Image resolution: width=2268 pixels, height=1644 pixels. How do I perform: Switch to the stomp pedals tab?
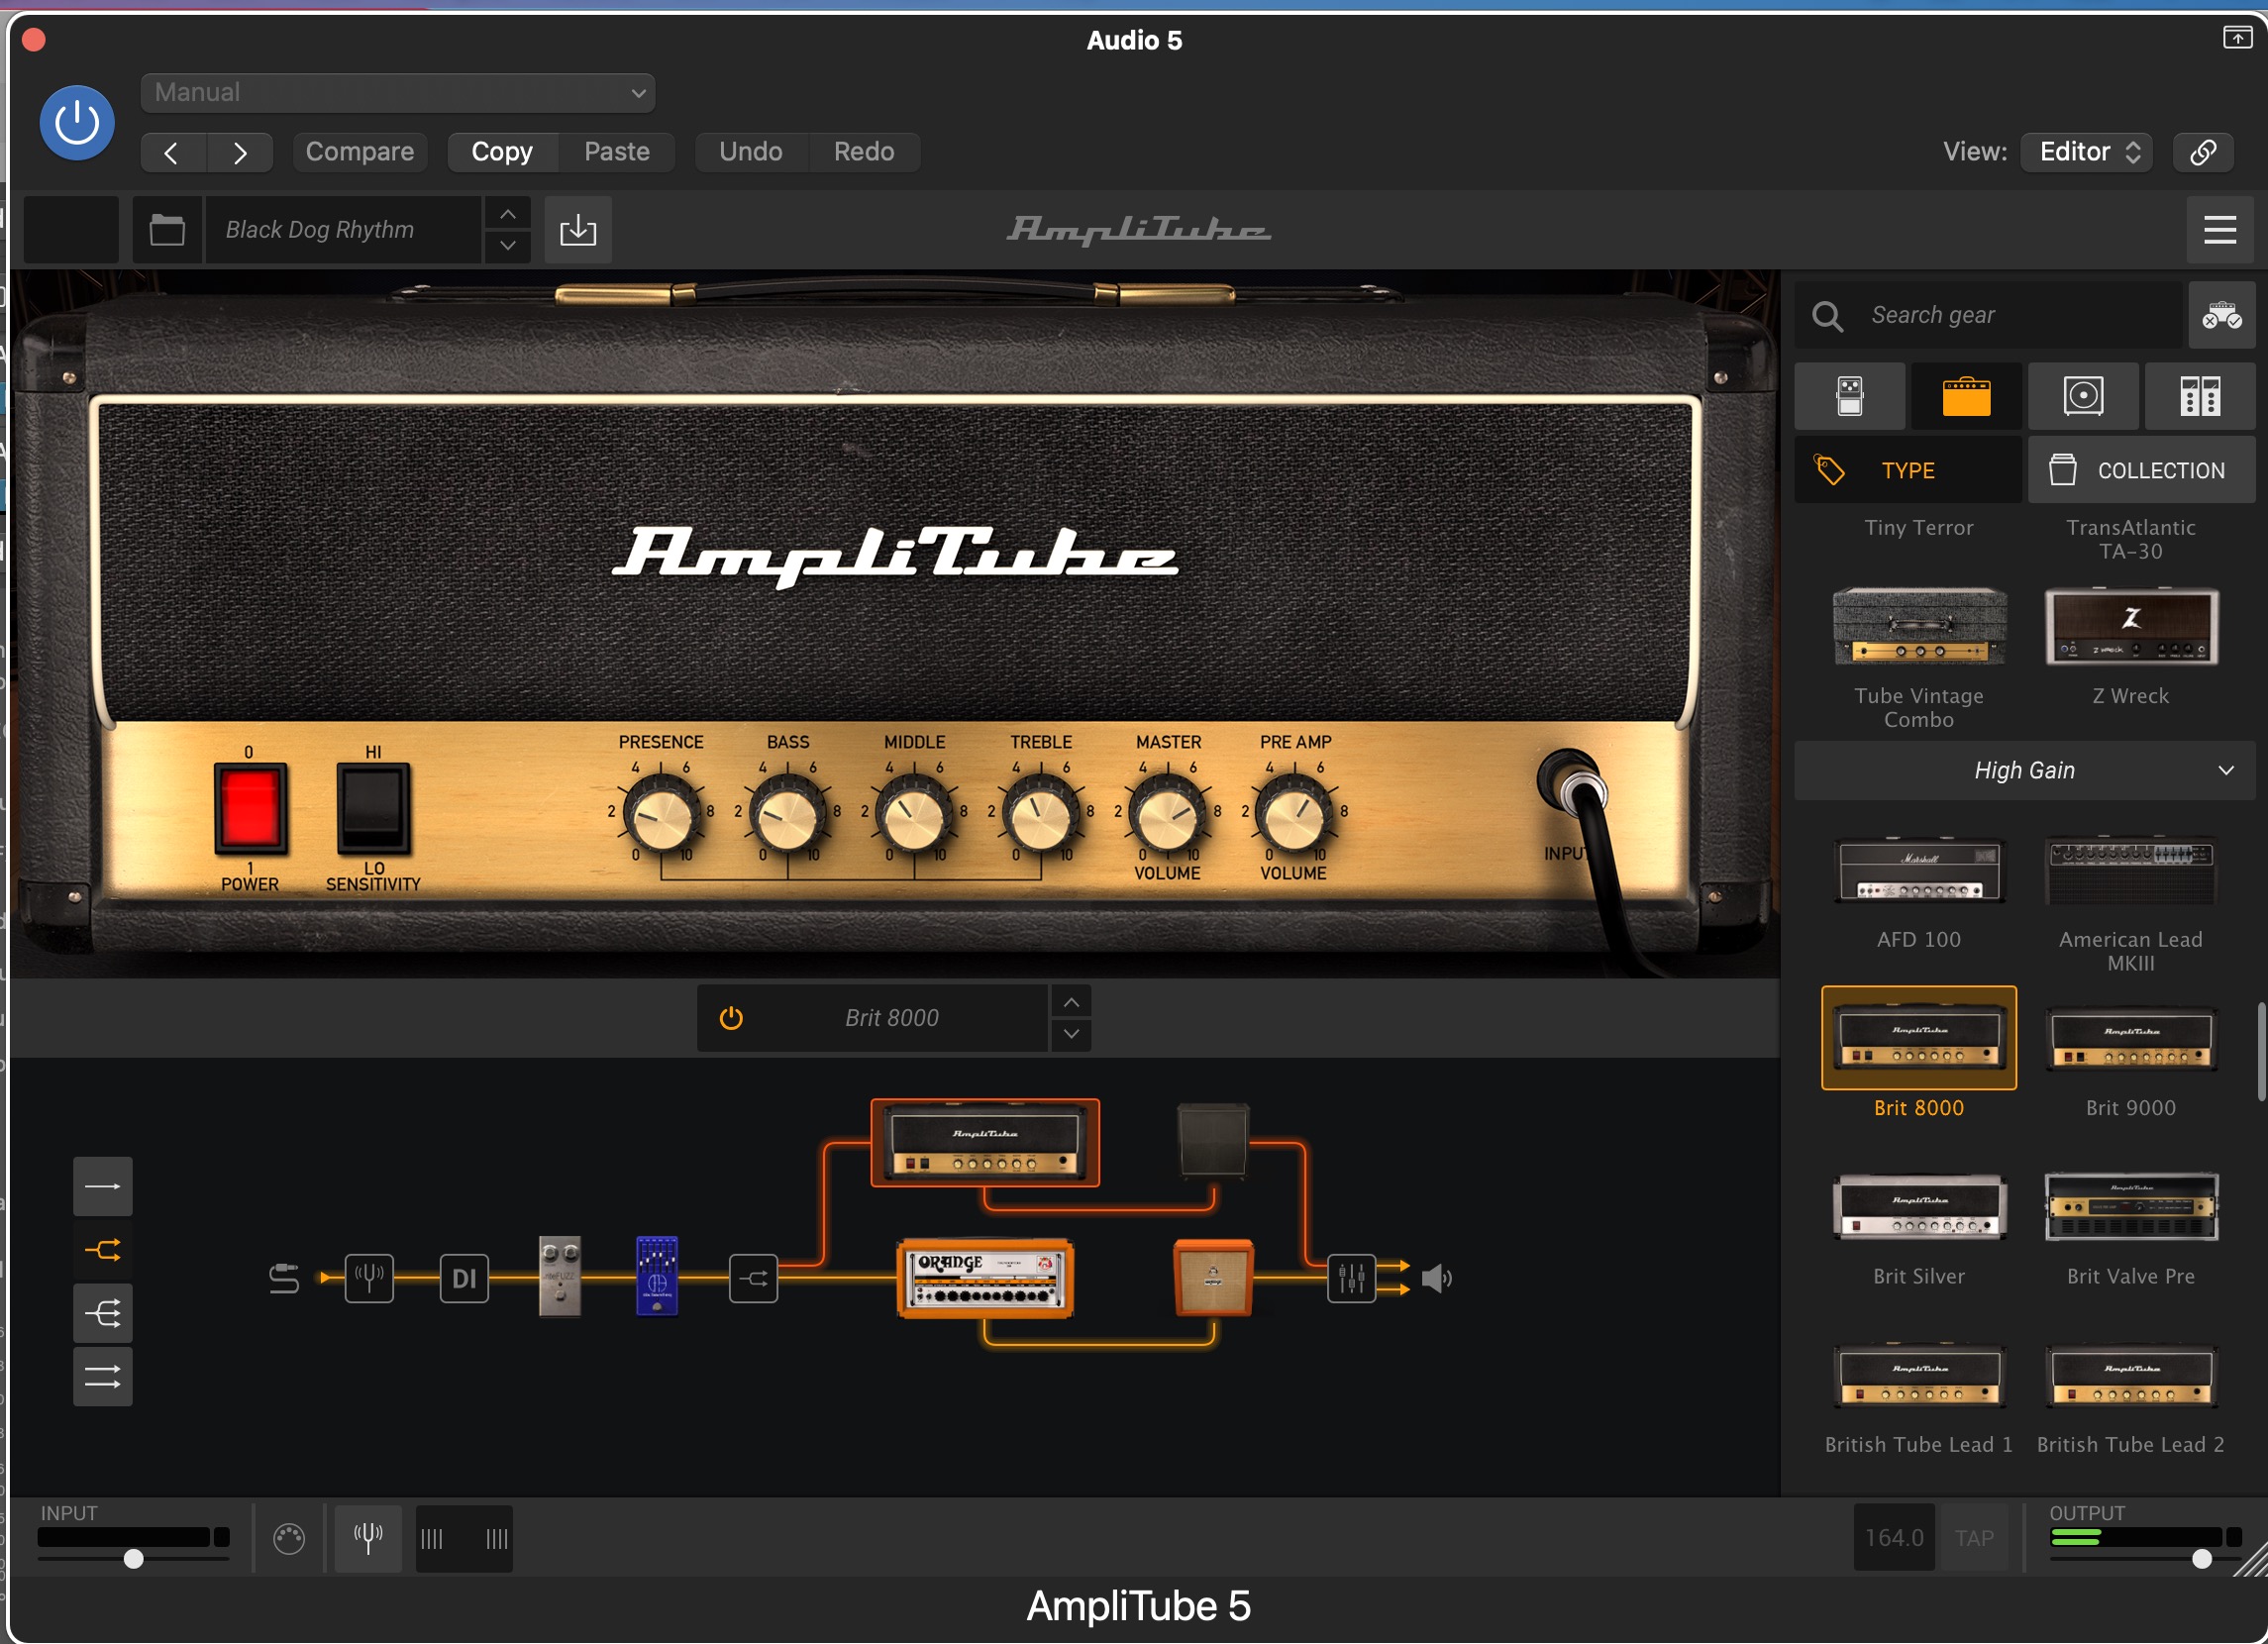click(1850, 396)
